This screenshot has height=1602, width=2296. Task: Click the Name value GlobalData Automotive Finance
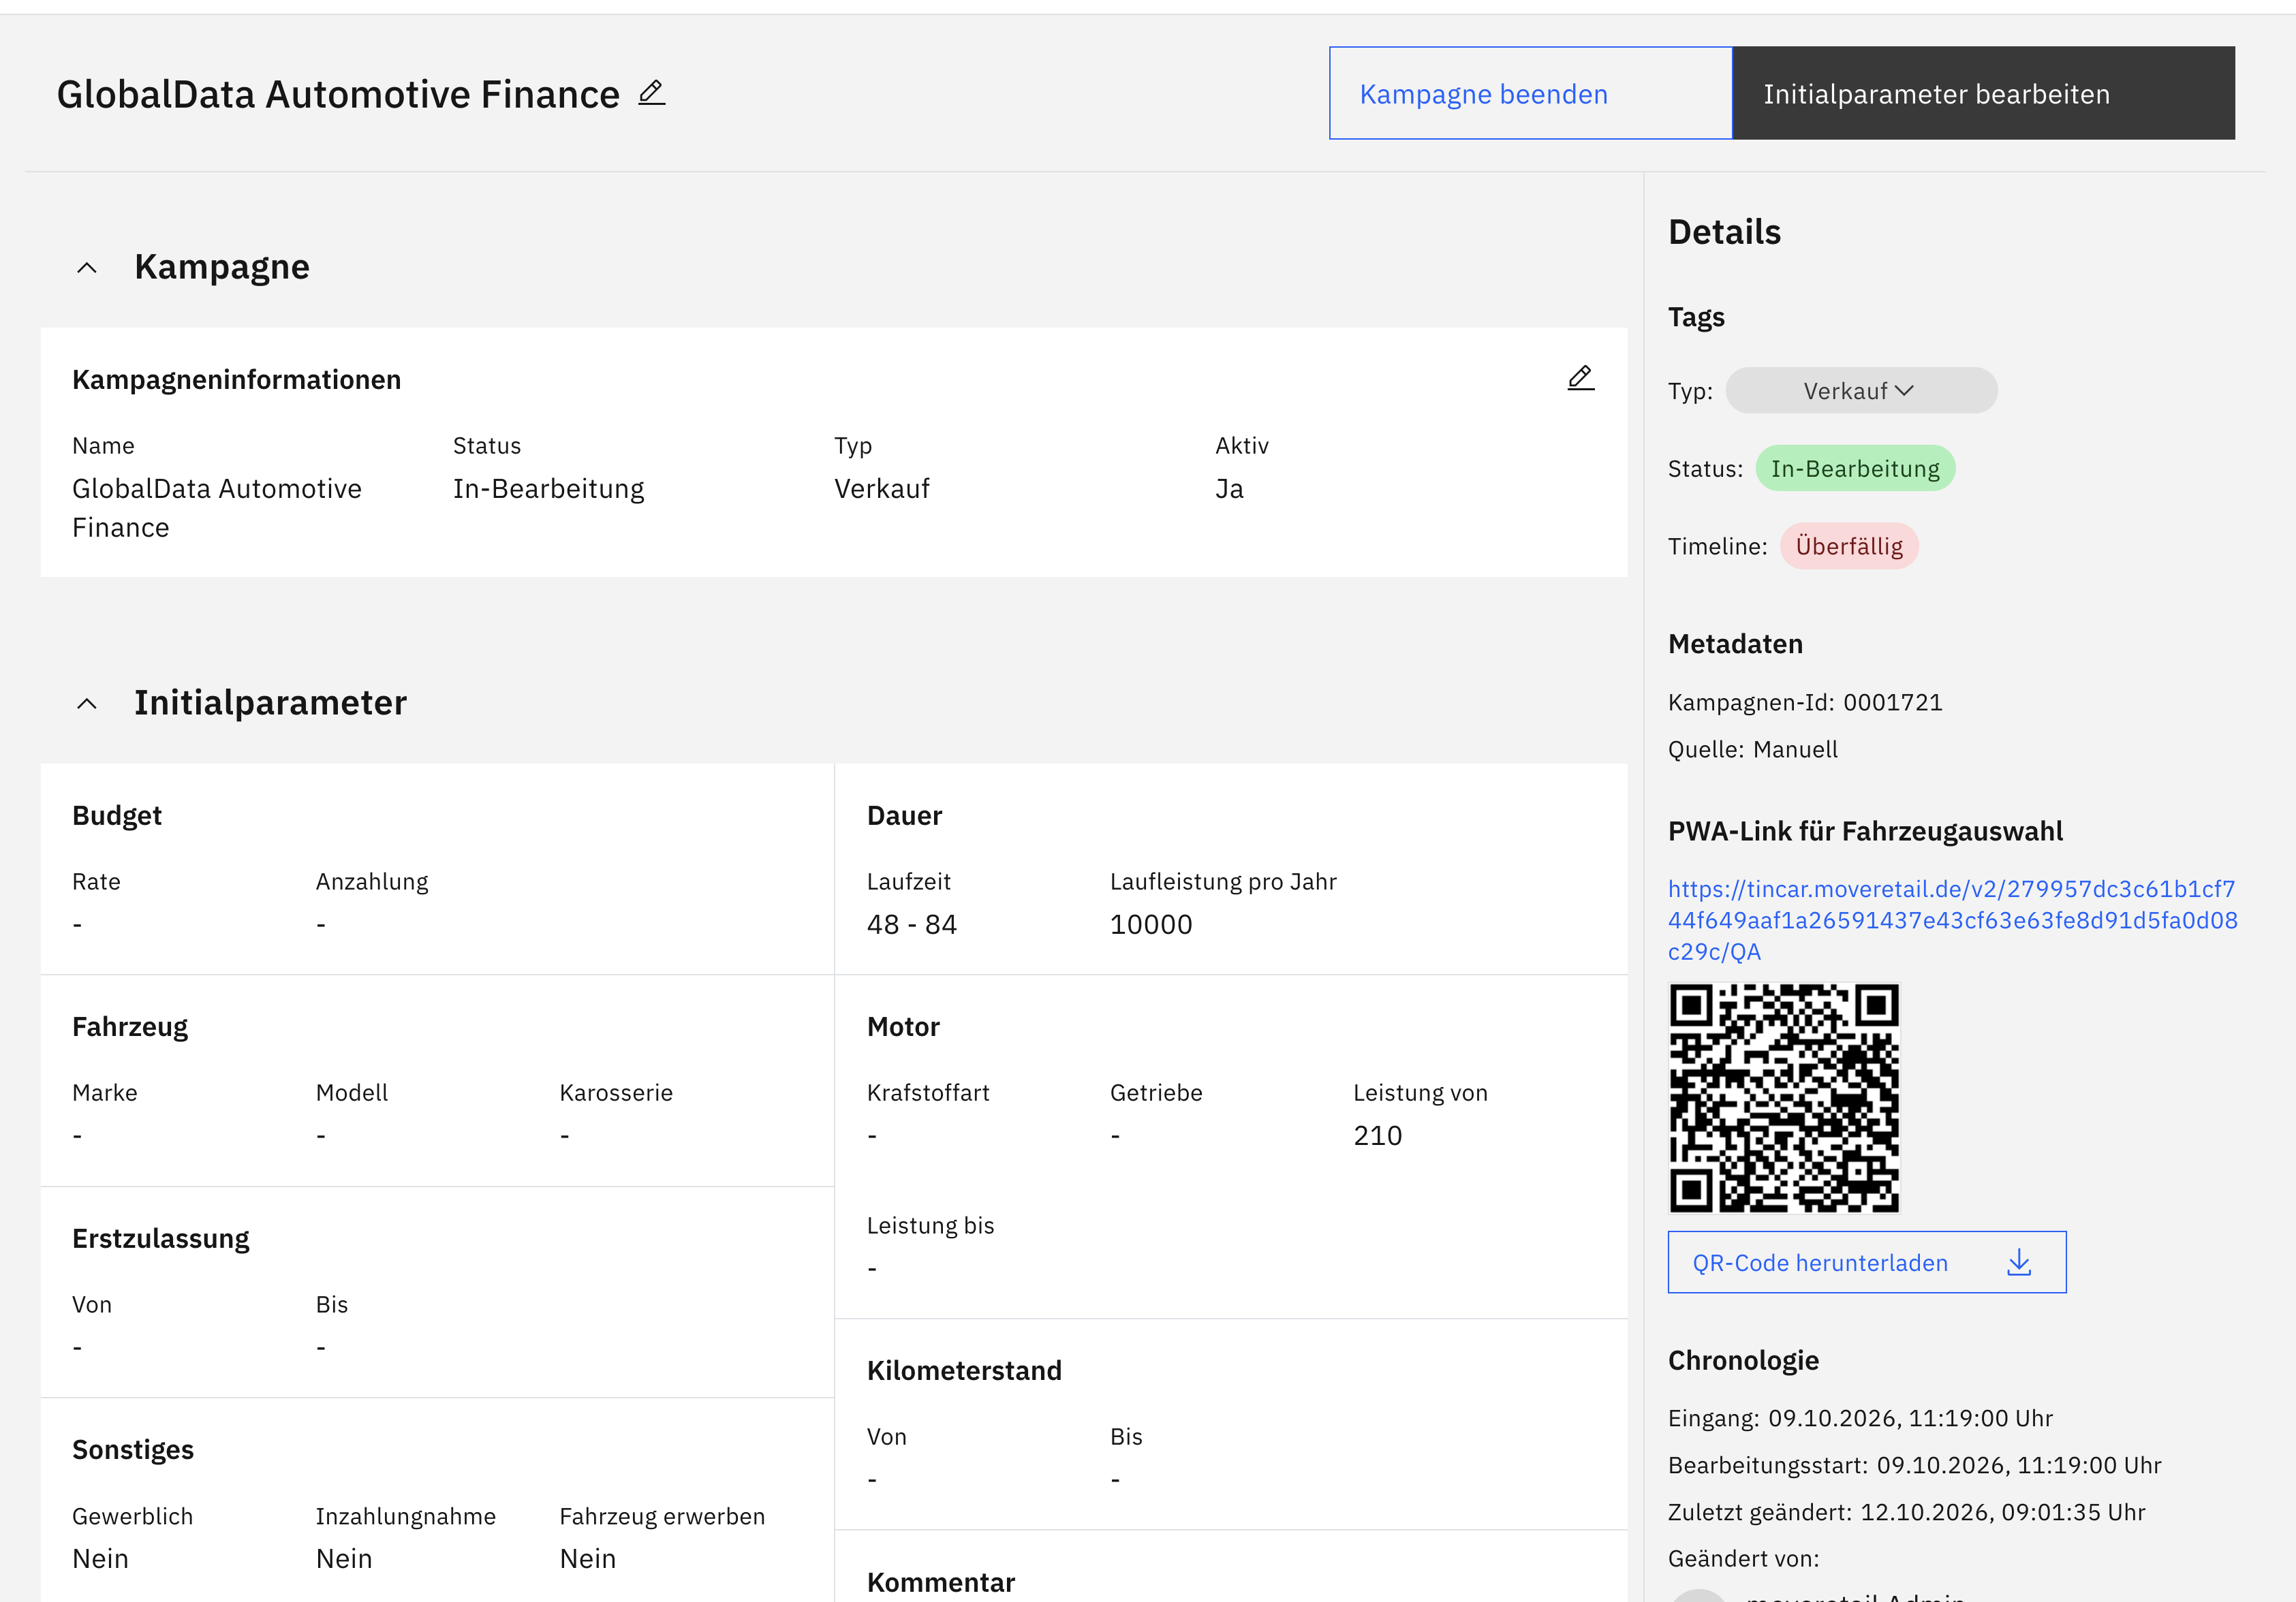(x=217, y=508)
